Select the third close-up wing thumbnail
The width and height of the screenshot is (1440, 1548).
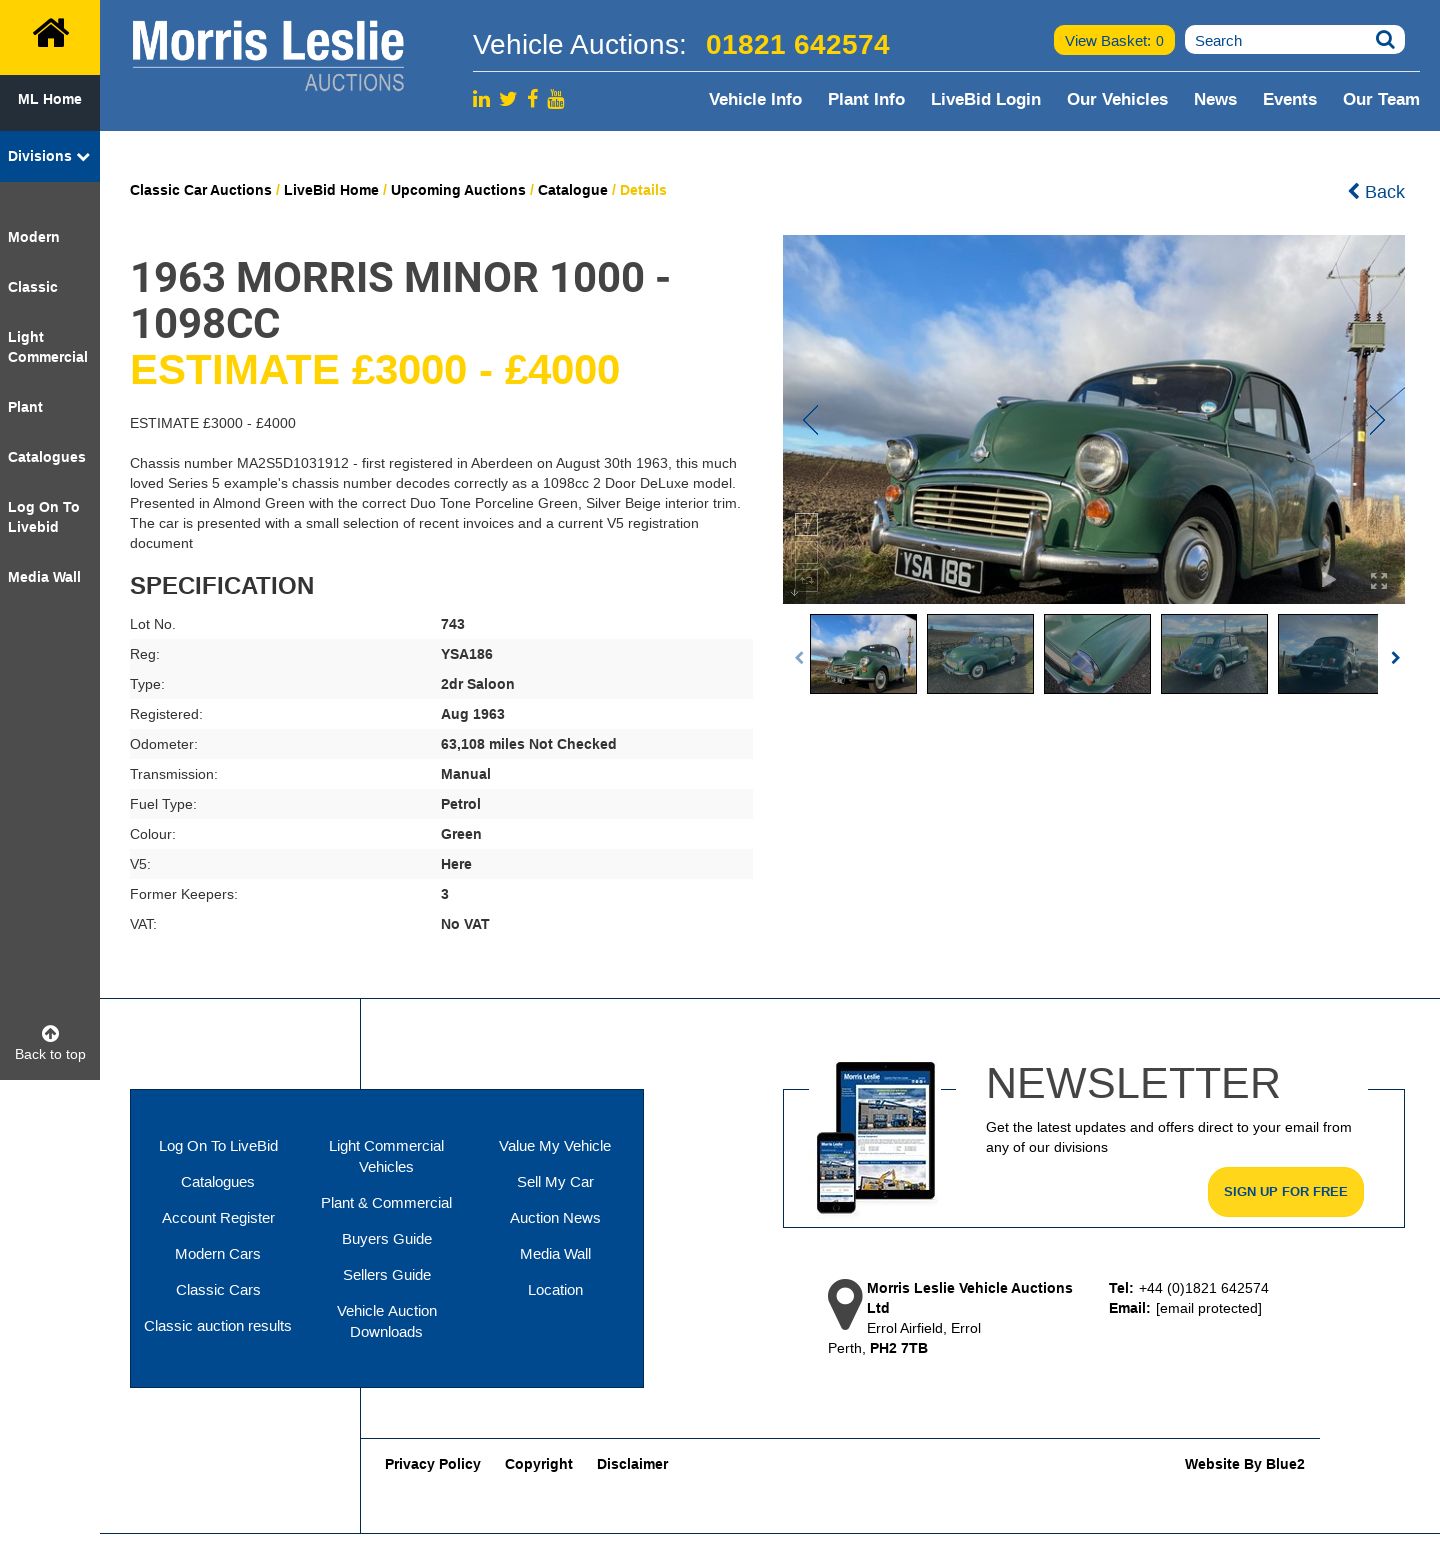pos(1097,654)
